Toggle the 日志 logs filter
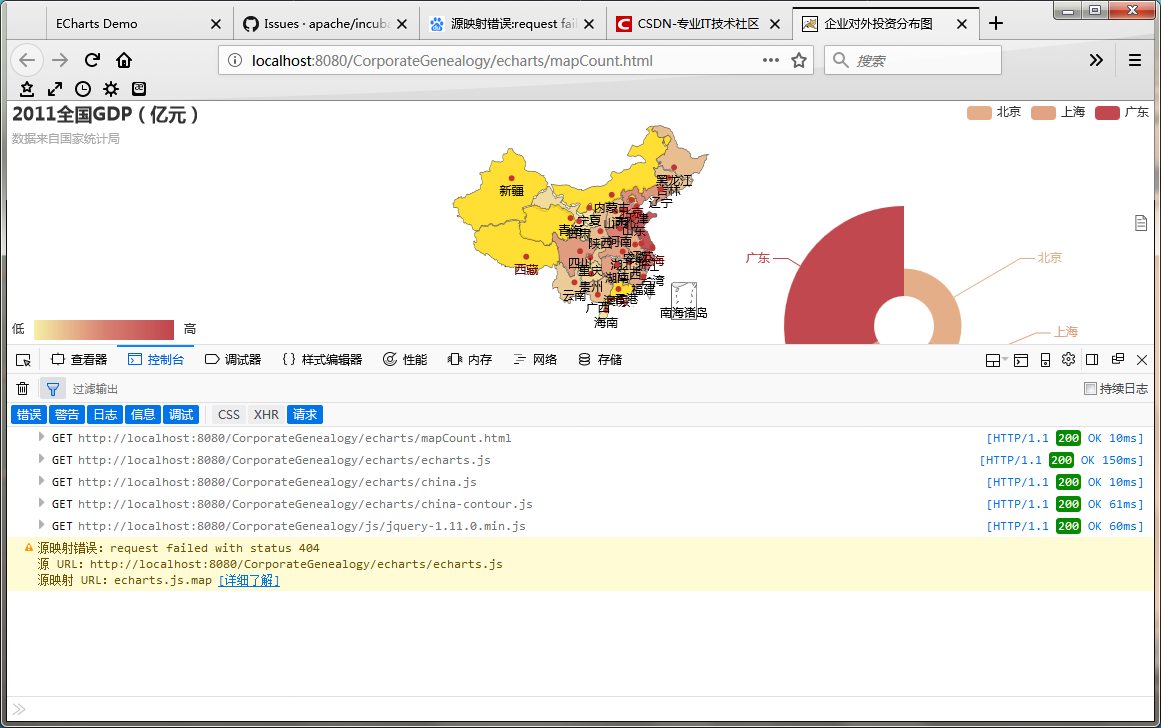Screen dimensions: 1161x728 click(105, 415)
